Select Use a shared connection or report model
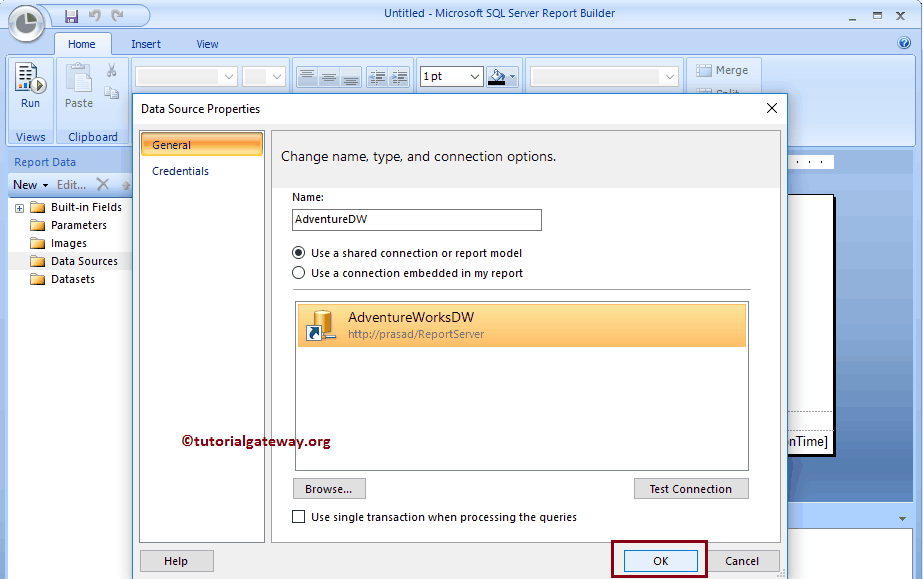The height and width of the screenshot is (579, 923). [300, 253]
